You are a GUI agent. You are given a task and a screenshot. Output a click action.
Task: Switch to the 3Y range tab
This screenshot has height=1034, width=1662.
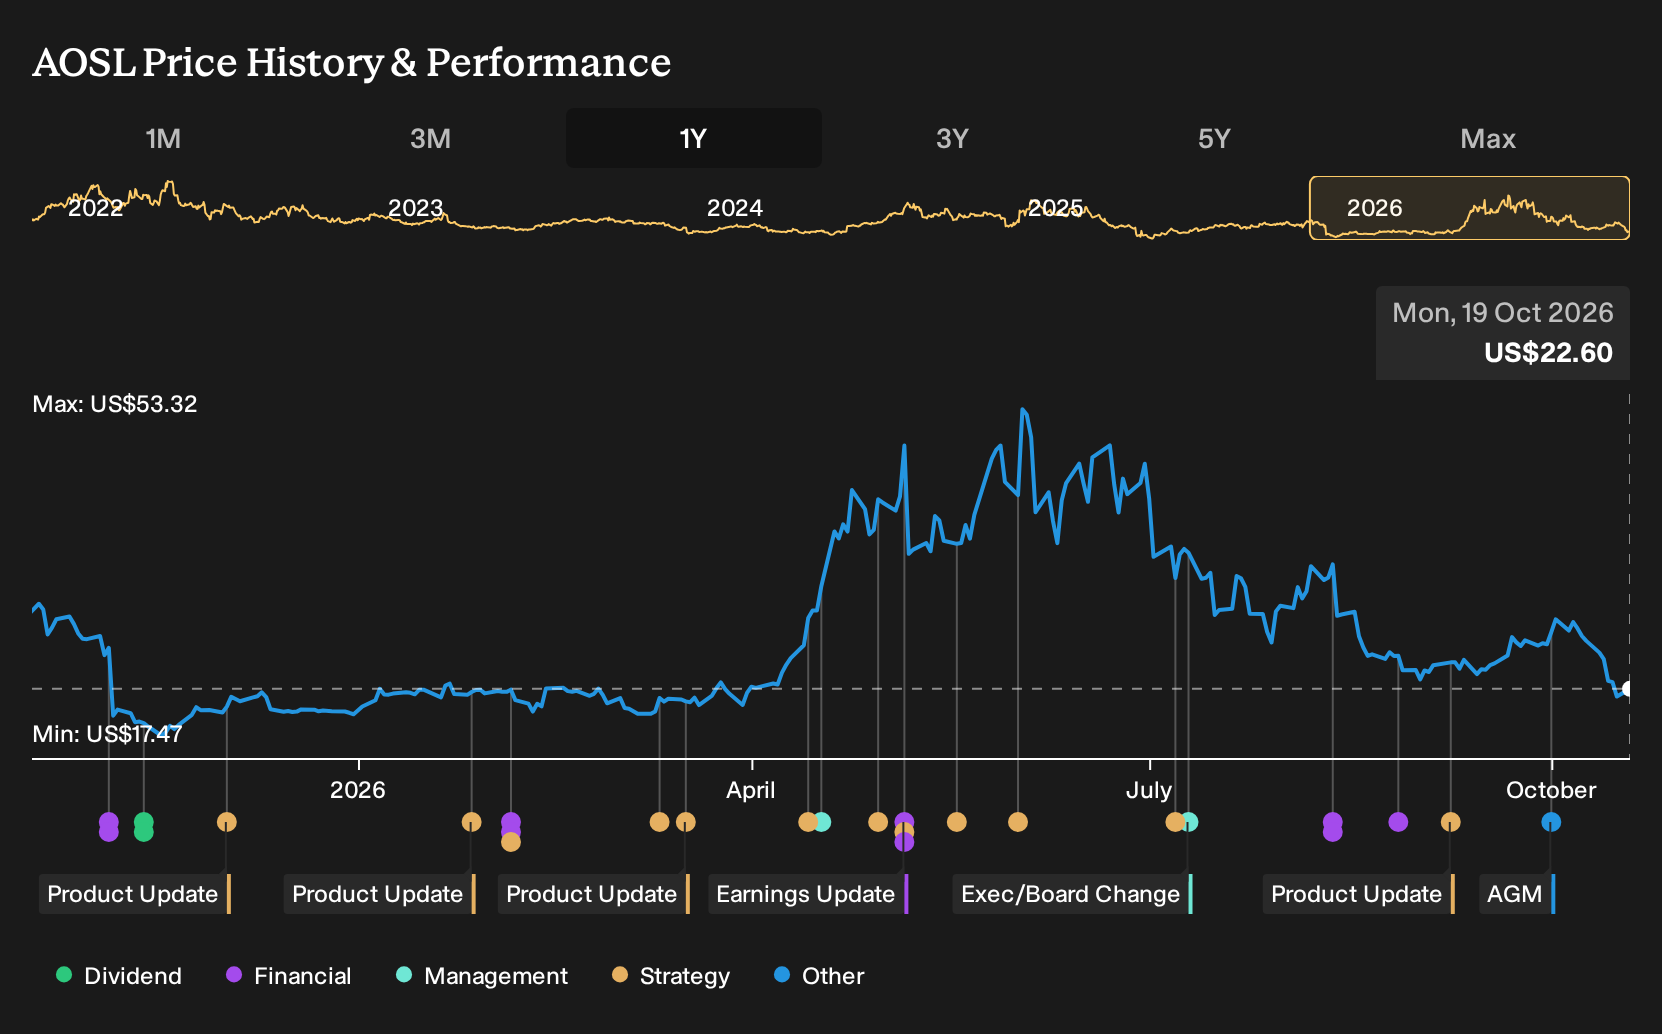[x=952, y=138]
